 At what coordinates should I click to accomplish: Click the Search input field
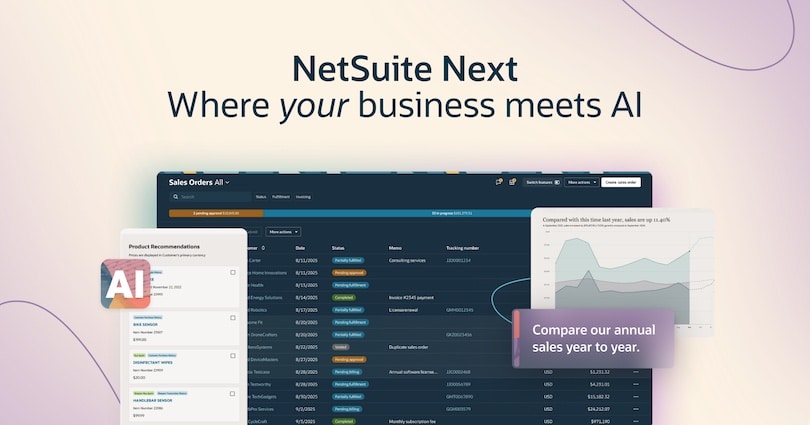(211, 197)
